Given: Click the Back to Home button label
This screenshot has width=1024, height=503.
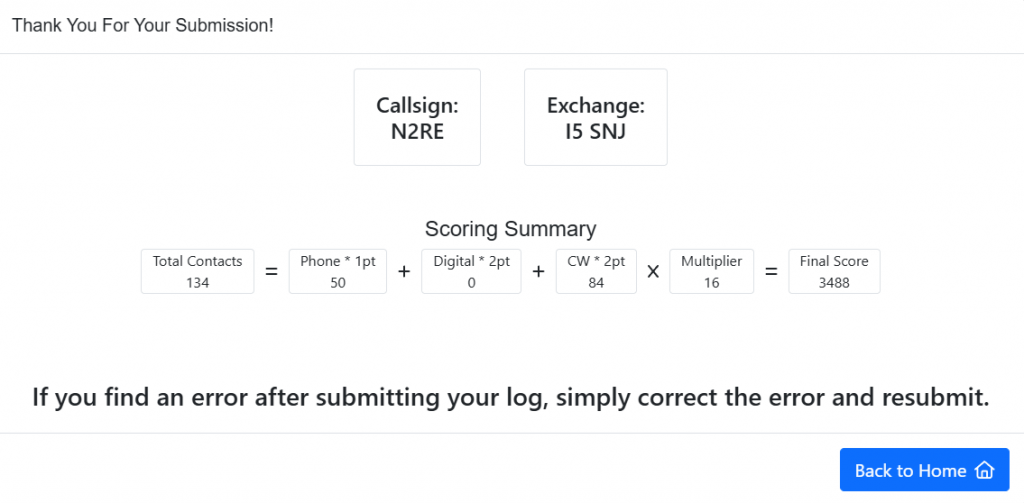Looking at the screenshot, I should [910, 470].
